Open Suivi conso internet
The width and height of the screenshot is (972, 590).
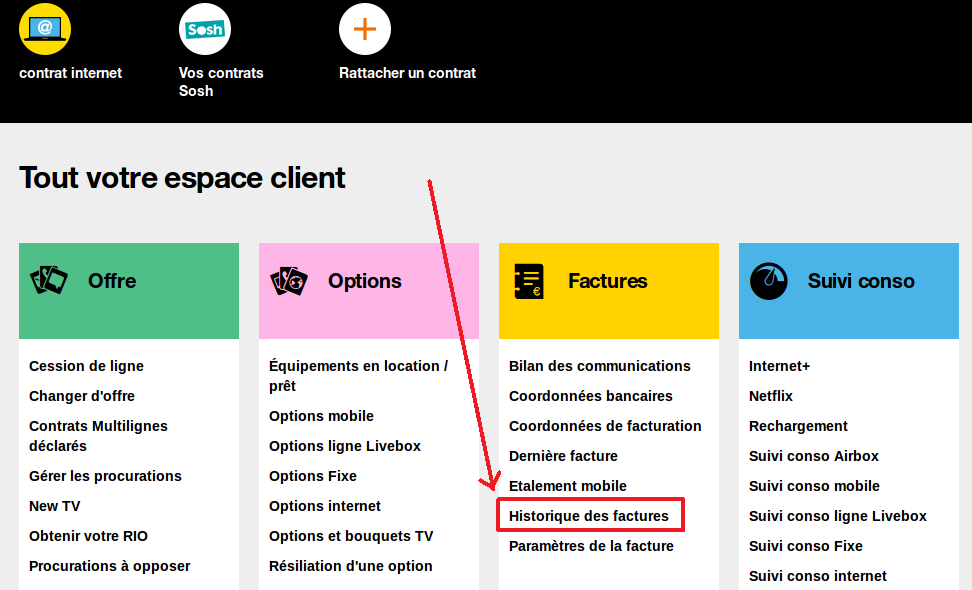click(818, 576)
